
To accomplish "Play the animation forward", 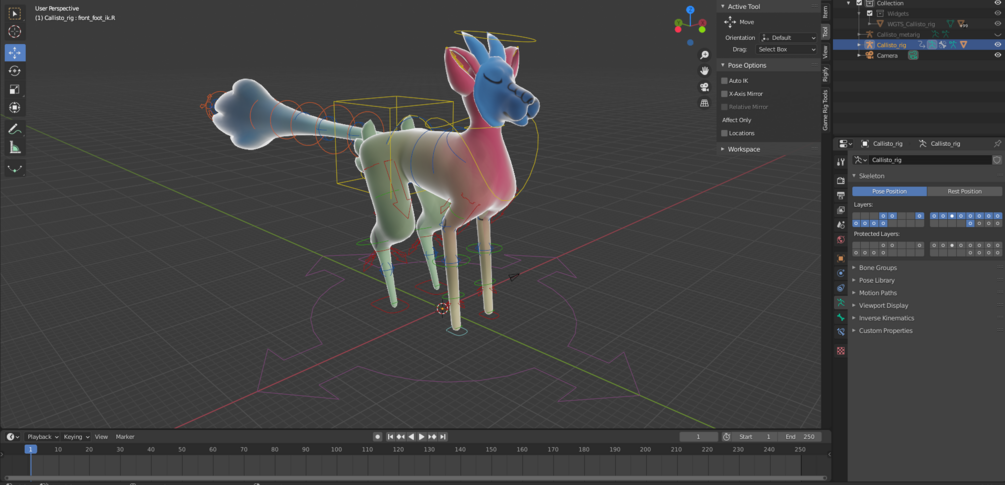I will pyautogui.click(x=422, y=437).
